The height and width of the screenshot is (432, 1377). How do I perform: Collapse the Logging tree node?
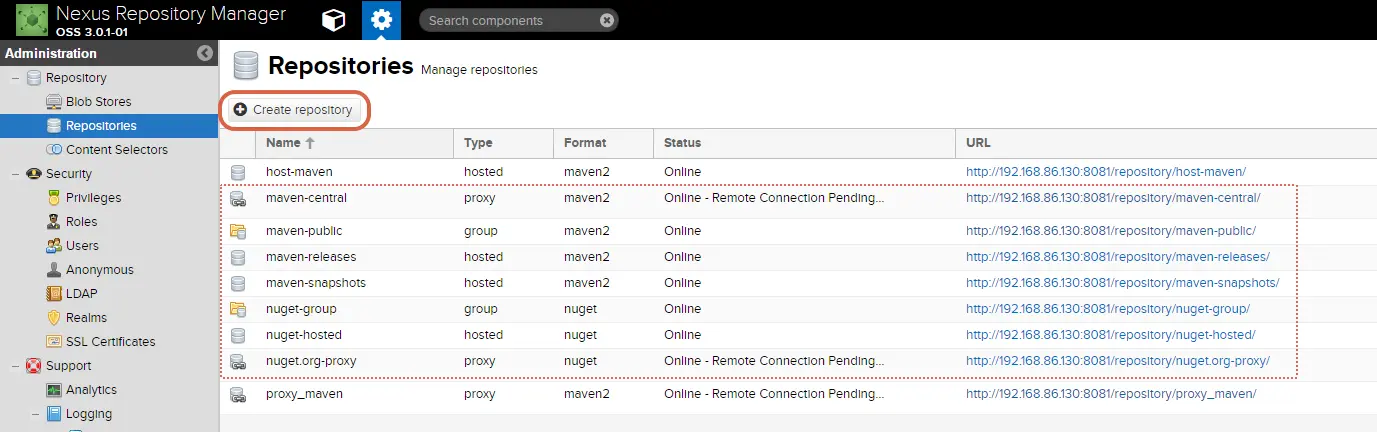pos(35,414)
